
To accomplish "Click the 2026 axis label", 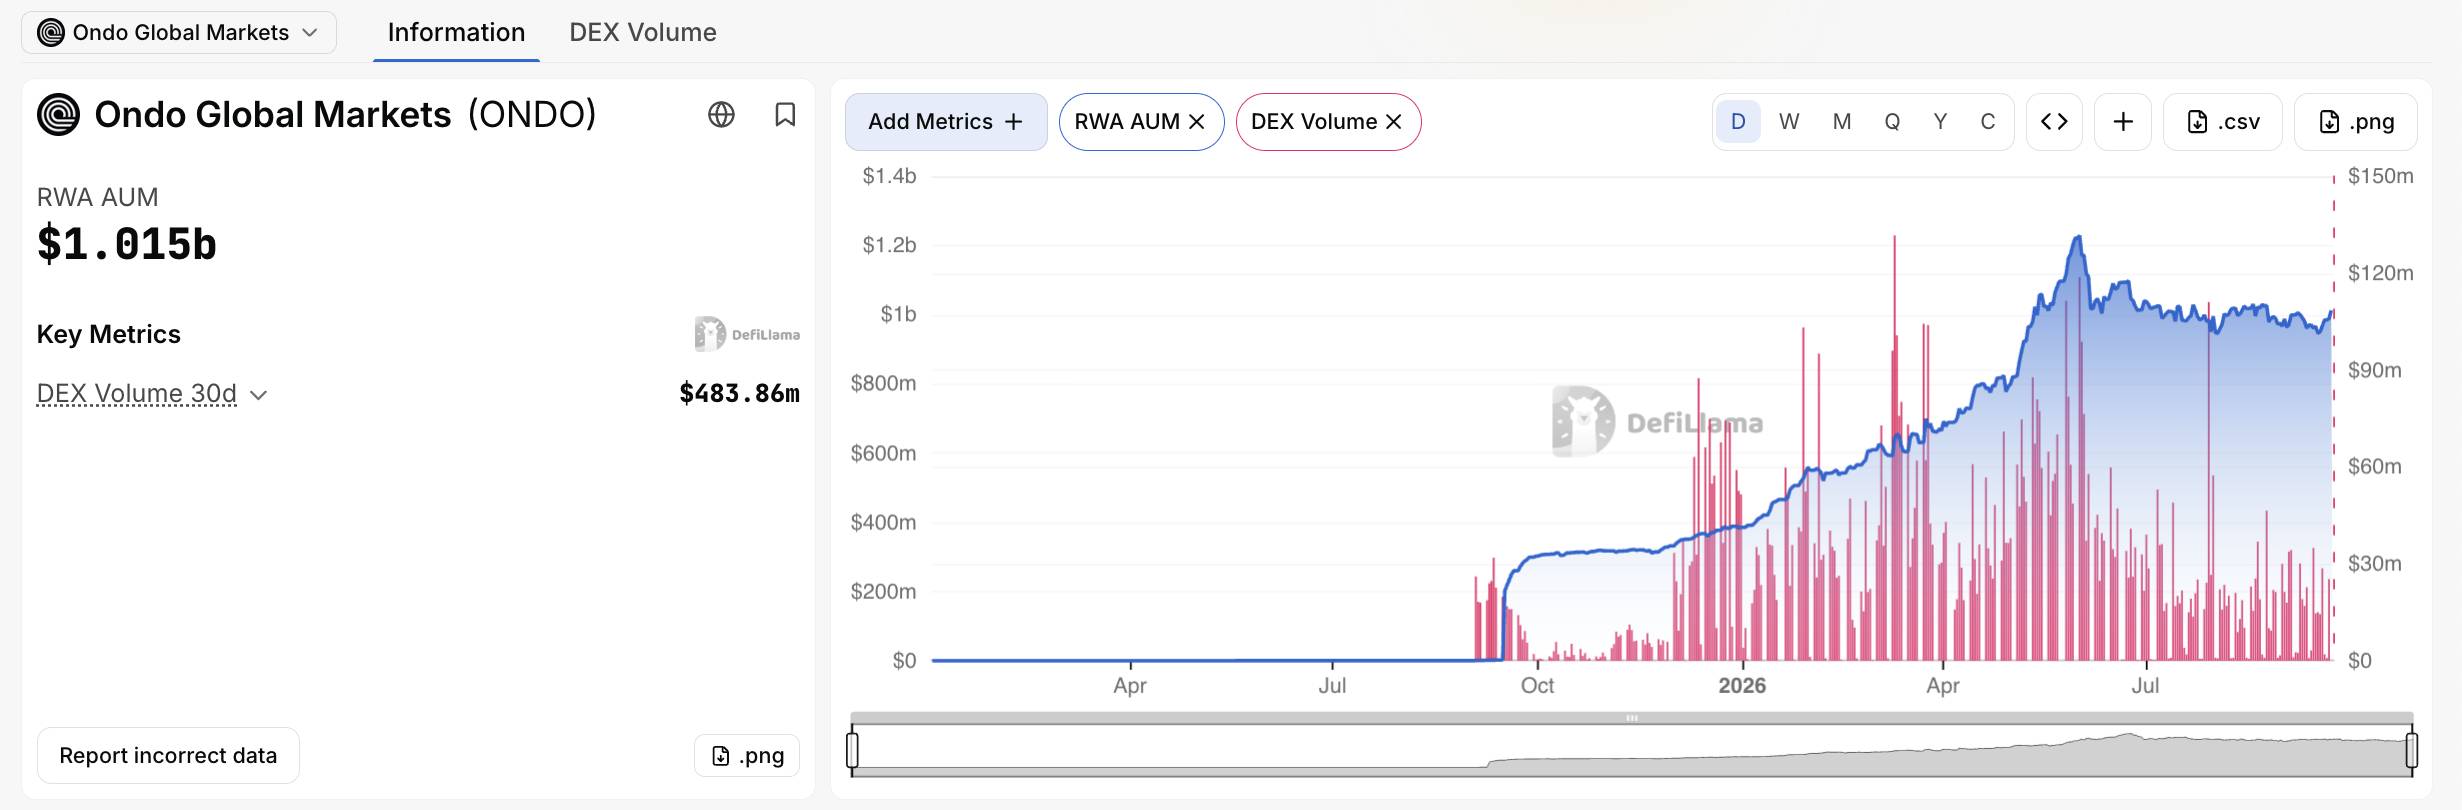I will click(1742, 686).
